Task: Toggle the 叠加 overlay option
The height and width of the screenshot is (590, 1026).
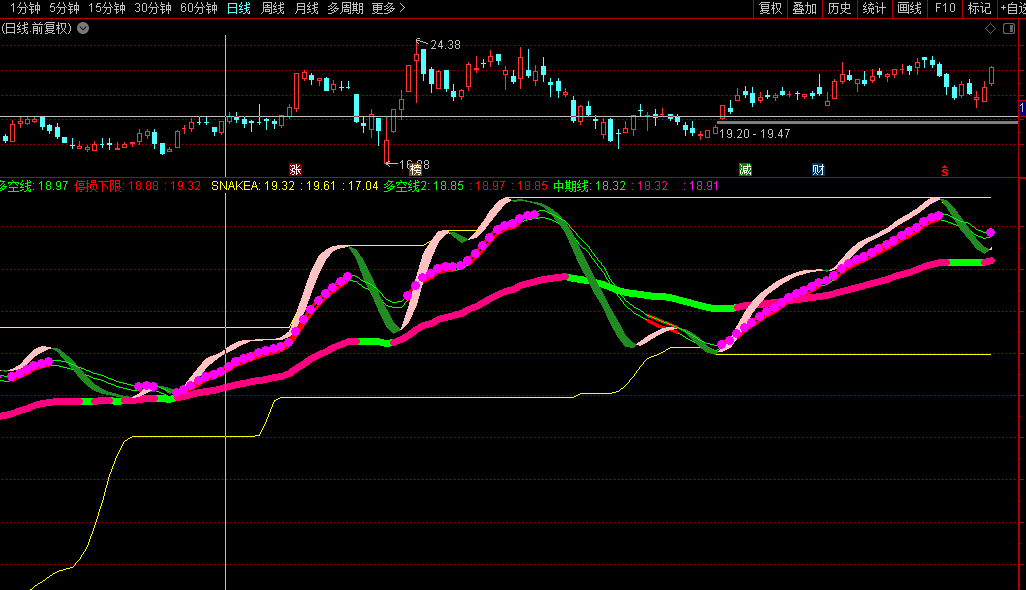Action: (804, 9)
